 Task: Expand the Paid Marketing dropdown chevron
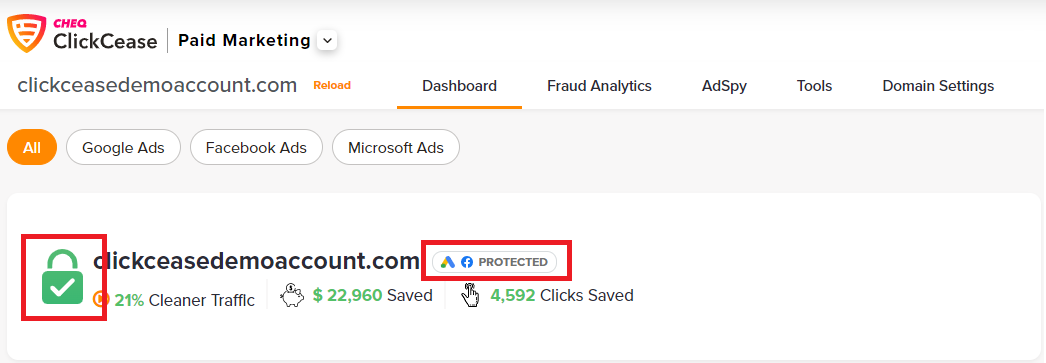coord(326,41)
